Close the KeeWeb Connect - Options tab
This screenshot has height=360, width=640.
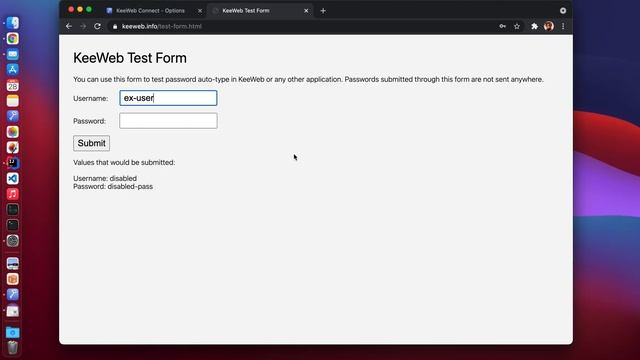coord(200,11)
